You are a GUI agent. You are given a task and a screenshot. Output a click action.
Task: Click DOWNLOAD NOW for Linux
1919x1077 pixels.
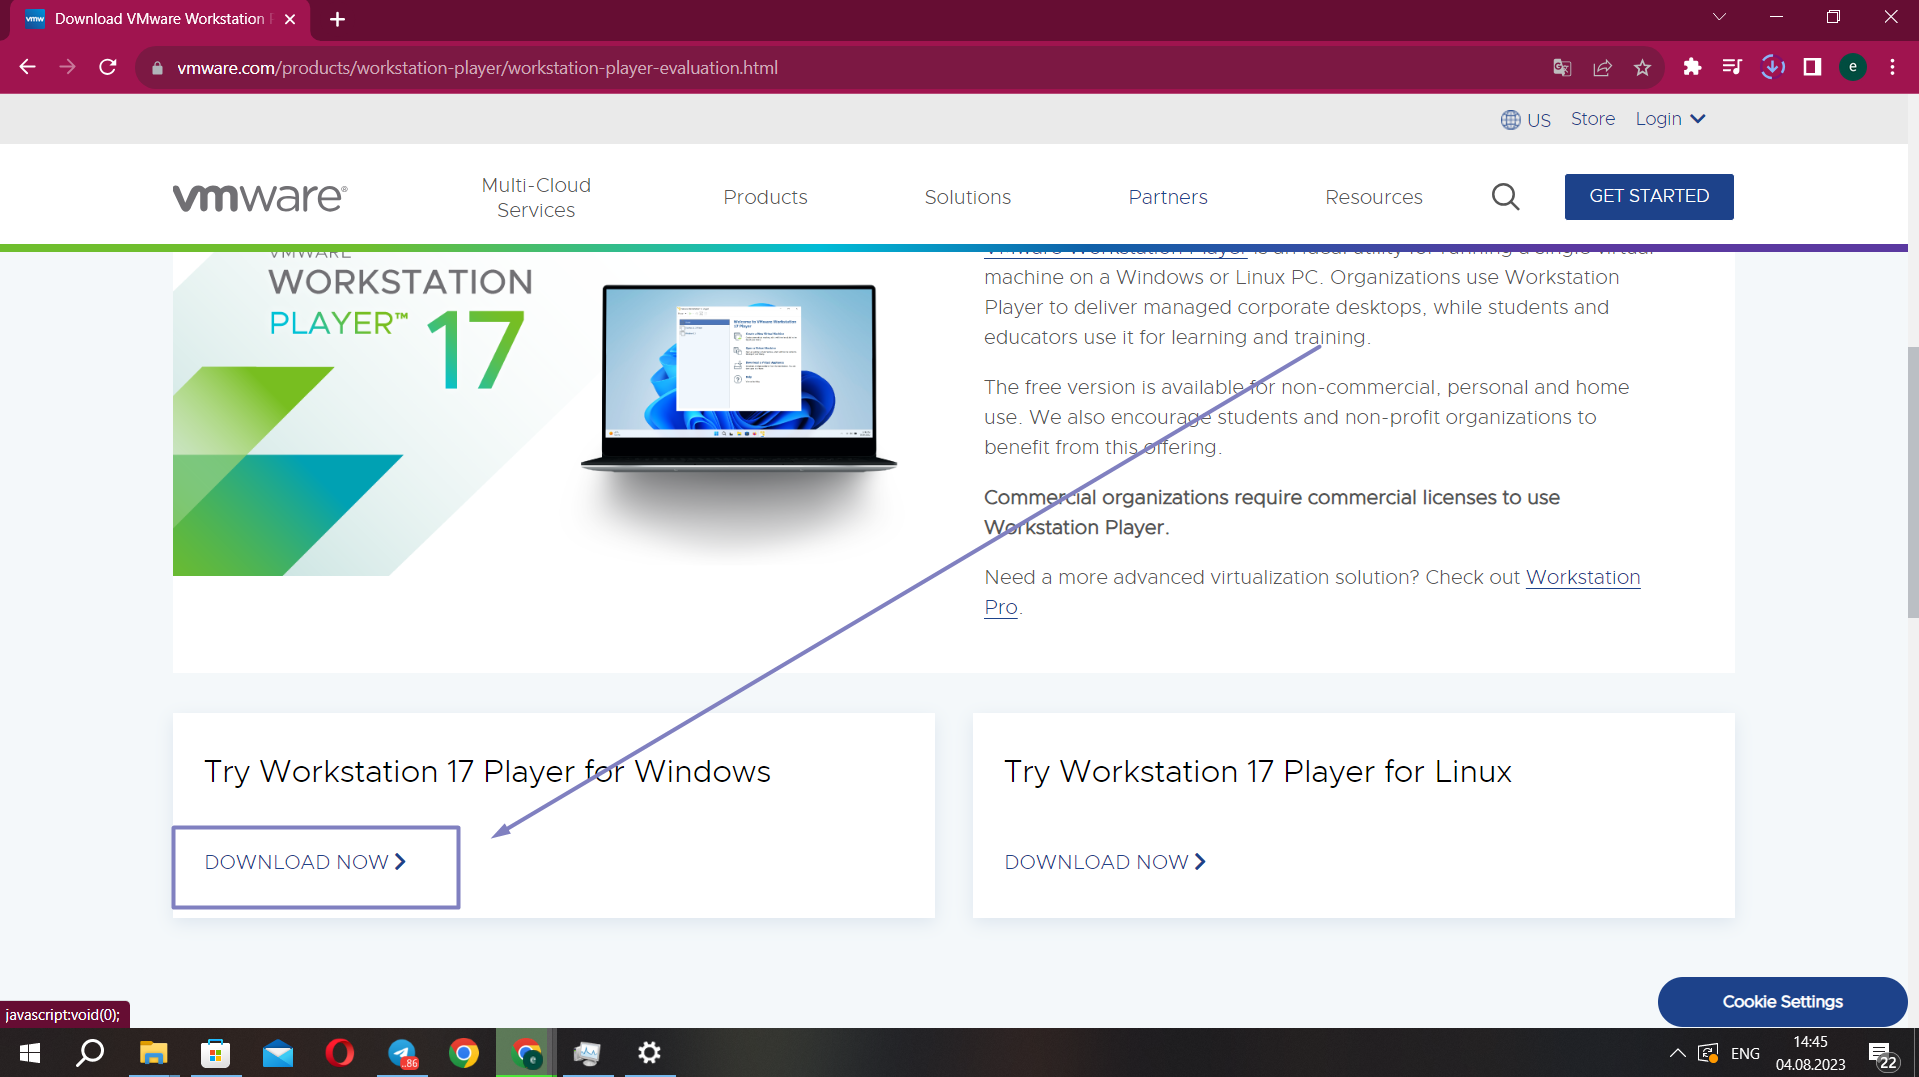pos(1105,862)
